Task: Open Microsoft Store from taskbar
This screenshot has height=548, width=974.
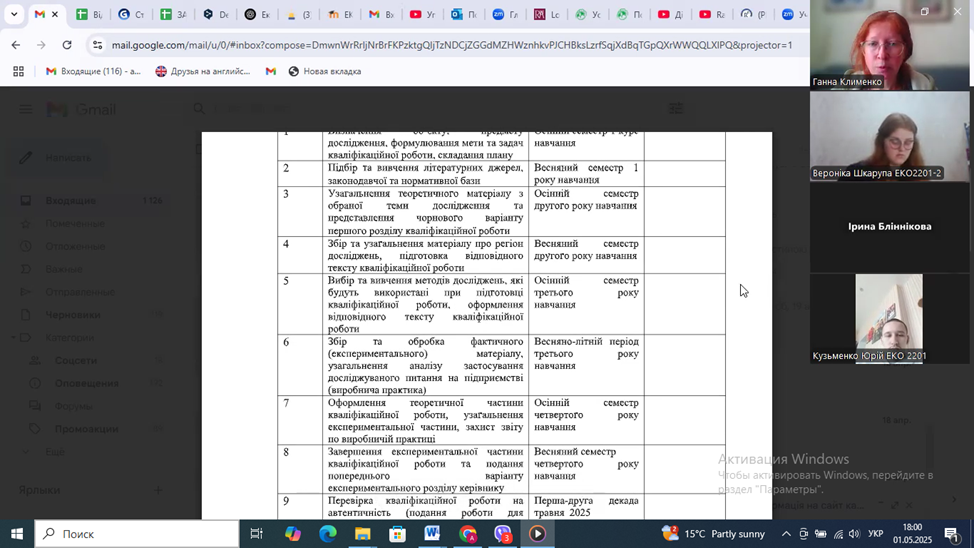Action: click(397, 534)
